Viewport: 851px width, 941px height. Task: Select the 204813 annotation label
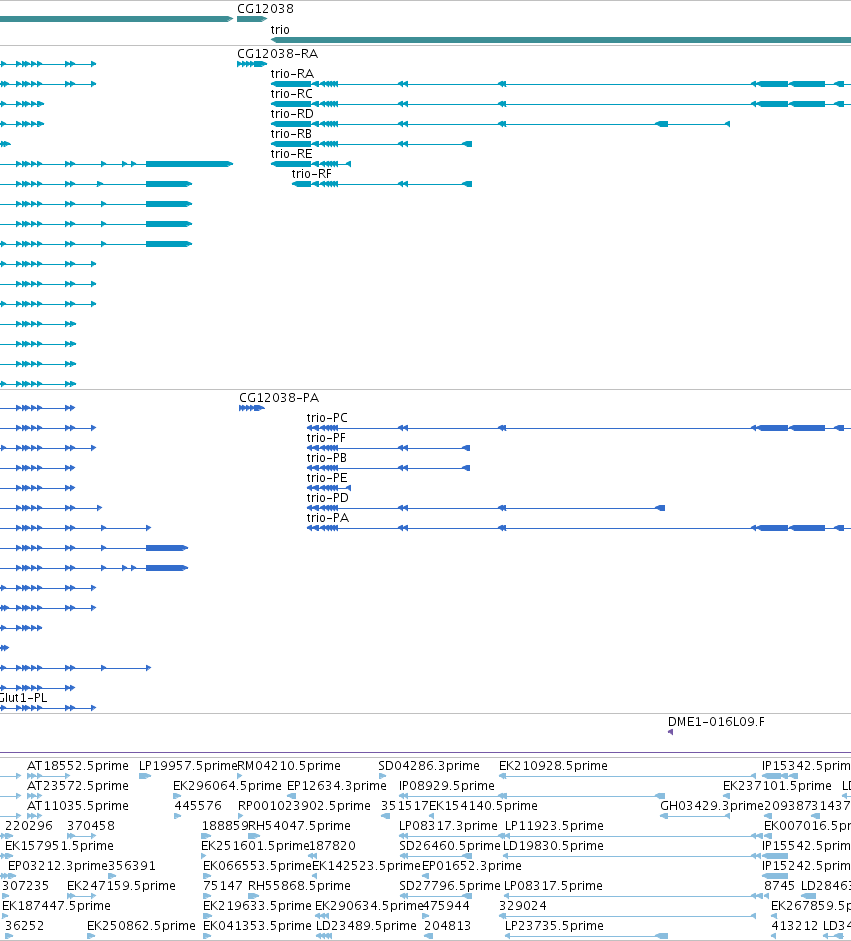tap(447, 926)
